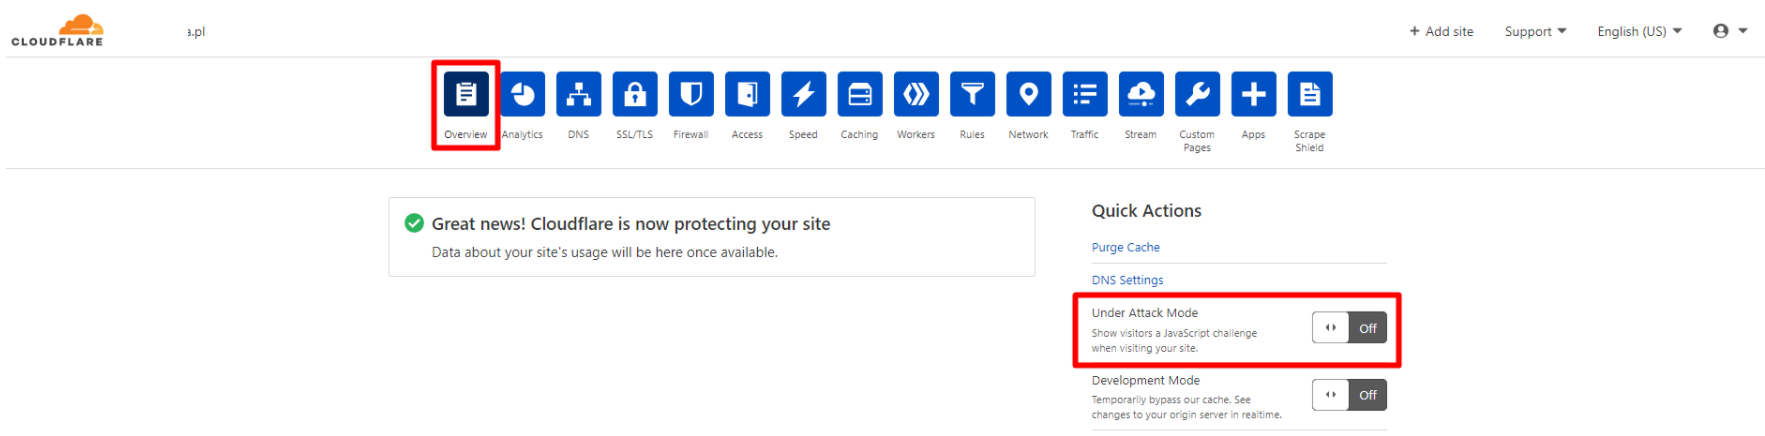The image size is (1765, 436).
Task: Expand the Support dropdown menu
Action: [x=1535, y=31]
